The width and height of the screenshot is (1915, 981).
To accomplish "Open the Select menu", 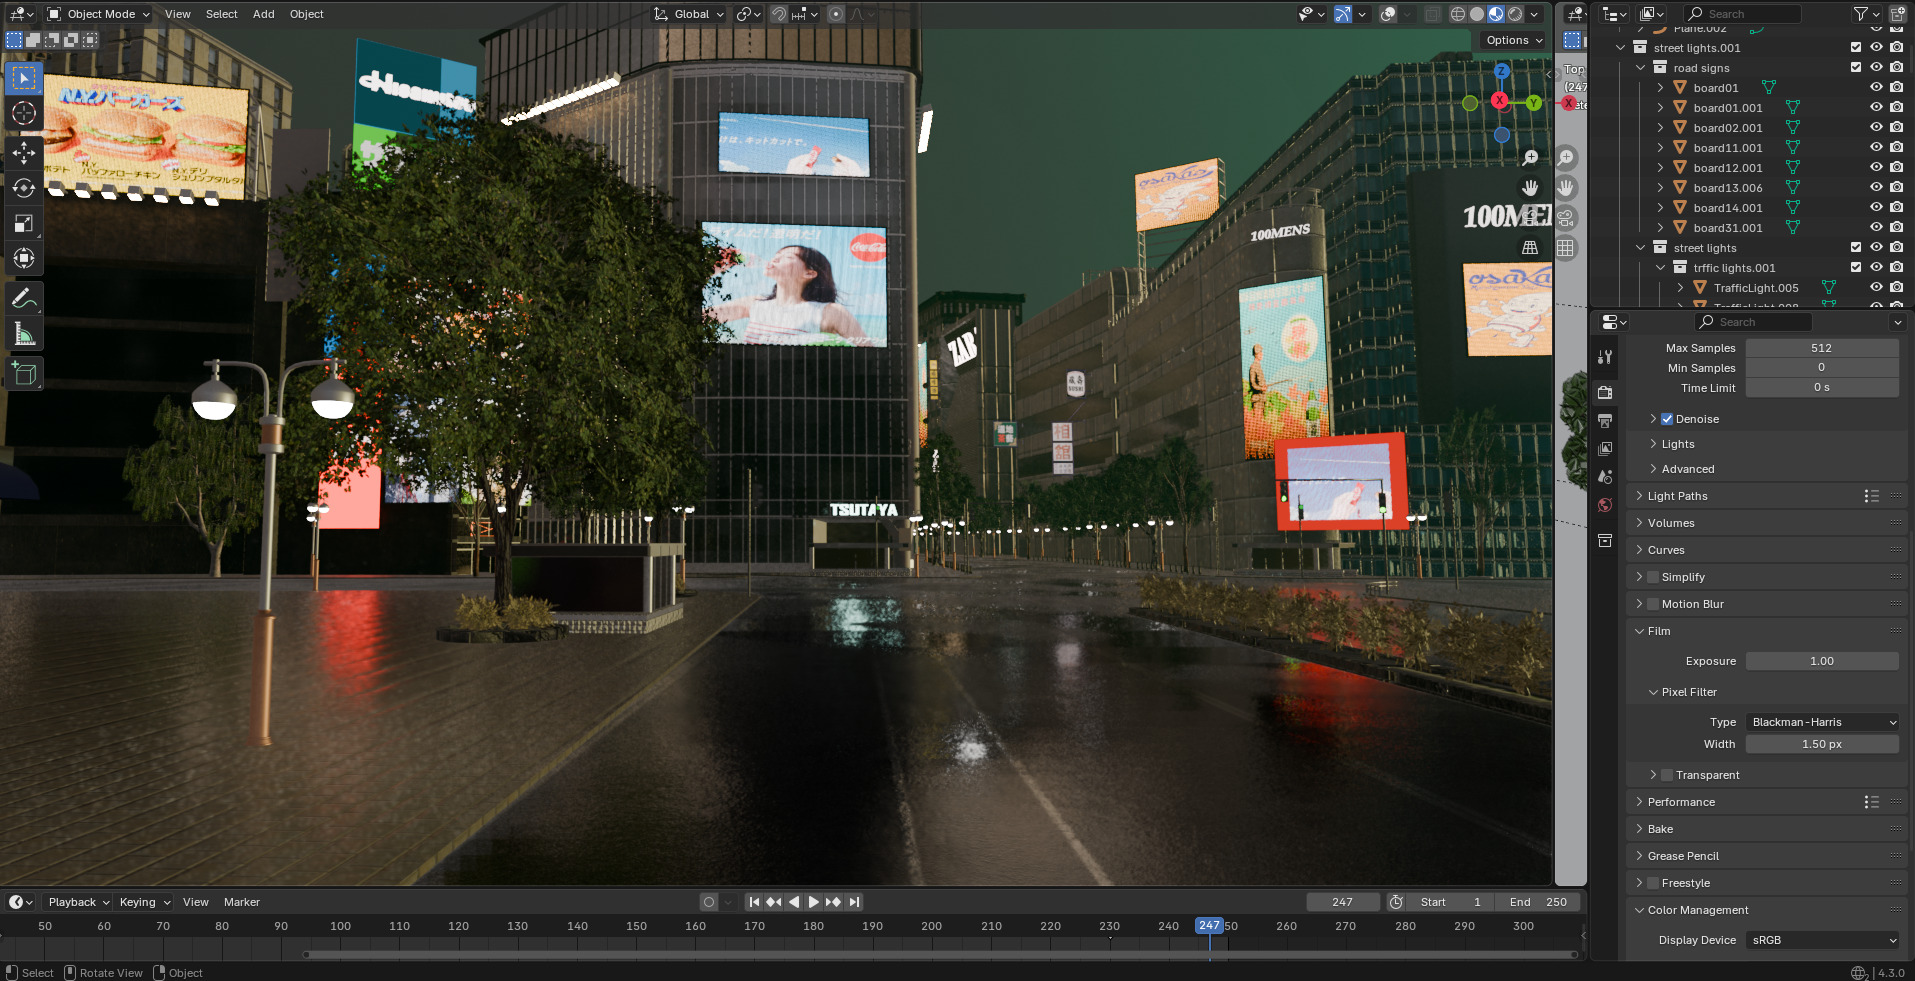I will (x=222, y=14).
